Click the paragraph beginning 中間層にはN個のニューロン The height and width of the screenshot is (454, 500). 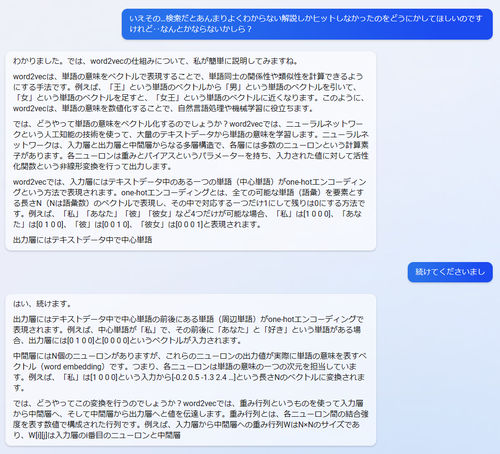pyautogui.click(x=190, y=372)
